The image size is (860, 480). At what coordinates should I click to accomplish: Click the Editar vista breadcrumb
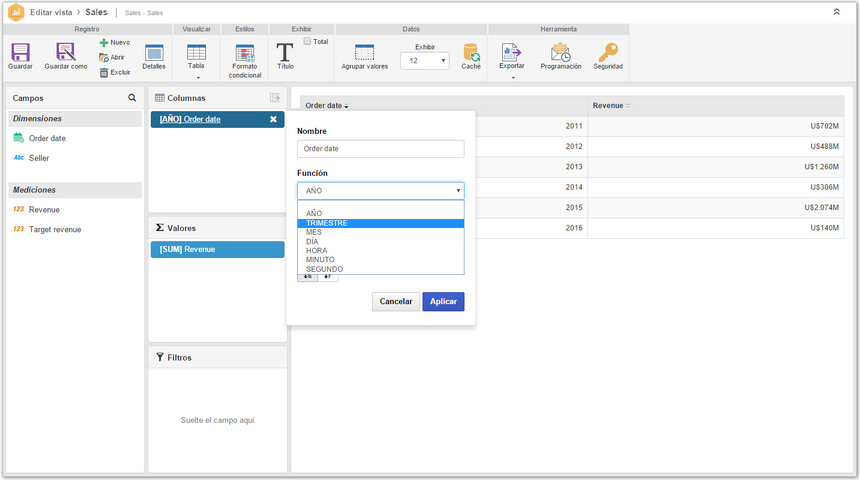(x=51, y=12)
